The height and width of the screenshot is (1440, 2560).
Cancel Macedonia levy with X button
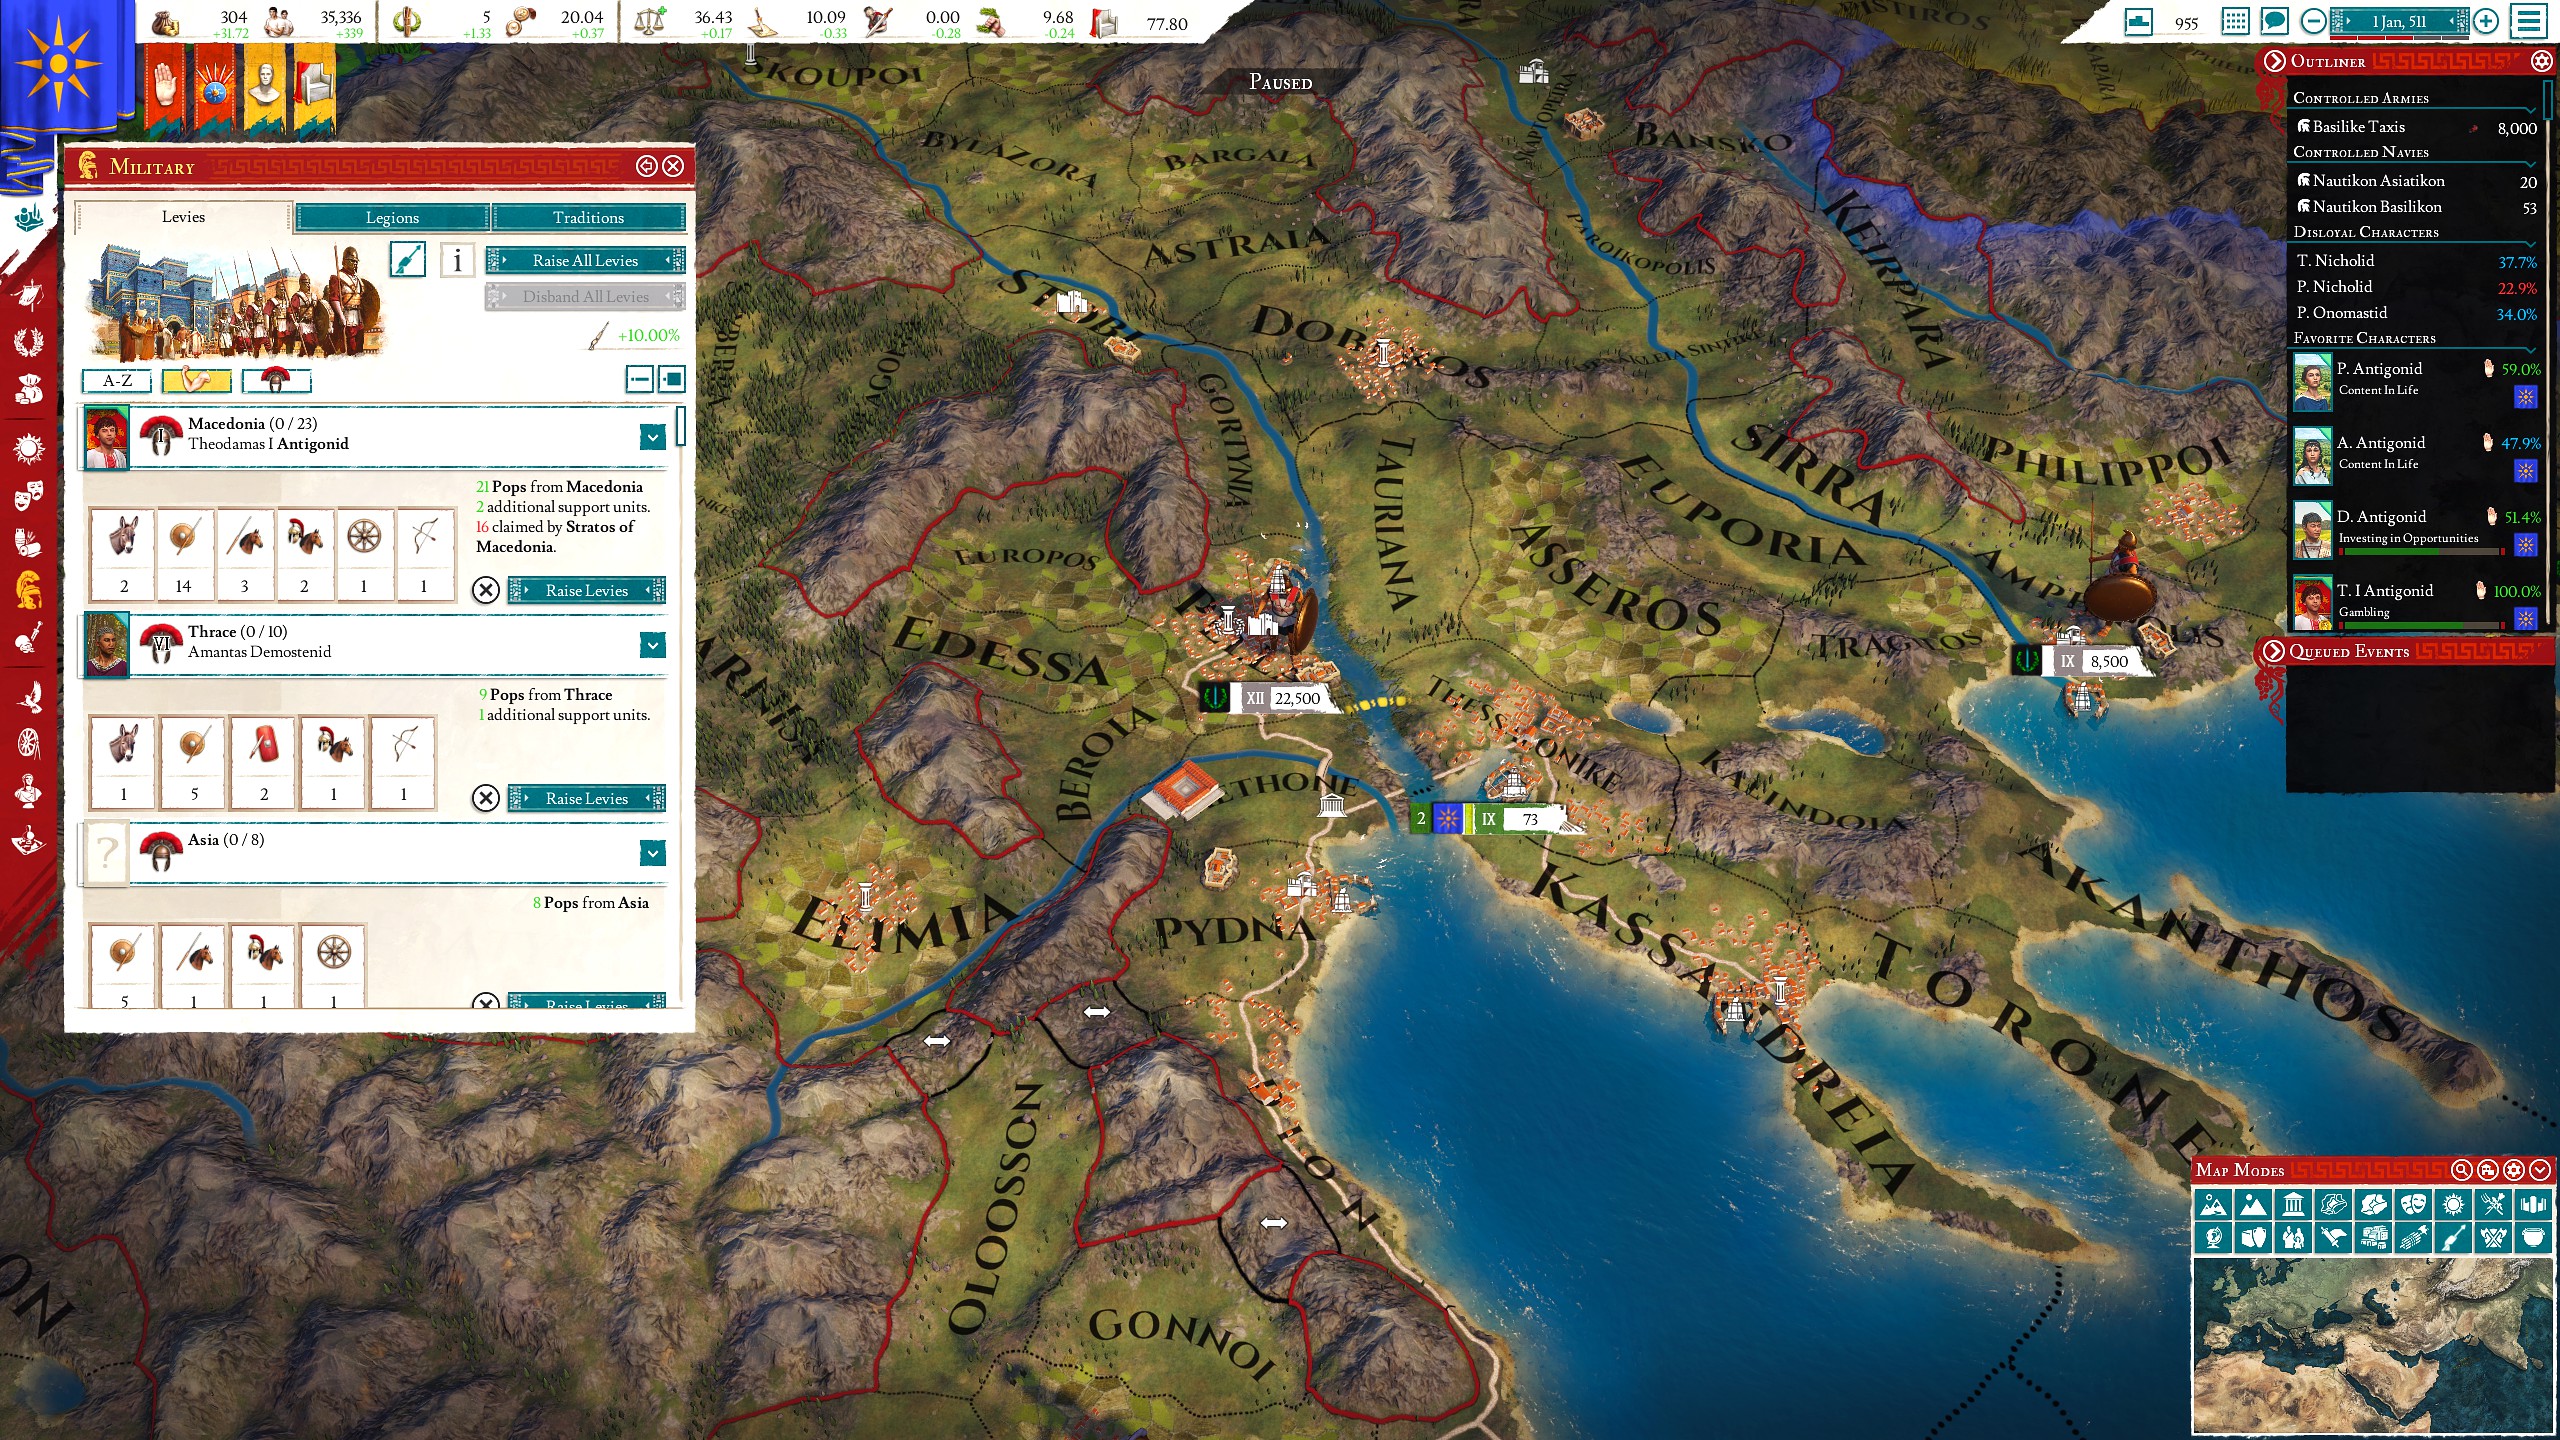485,590
